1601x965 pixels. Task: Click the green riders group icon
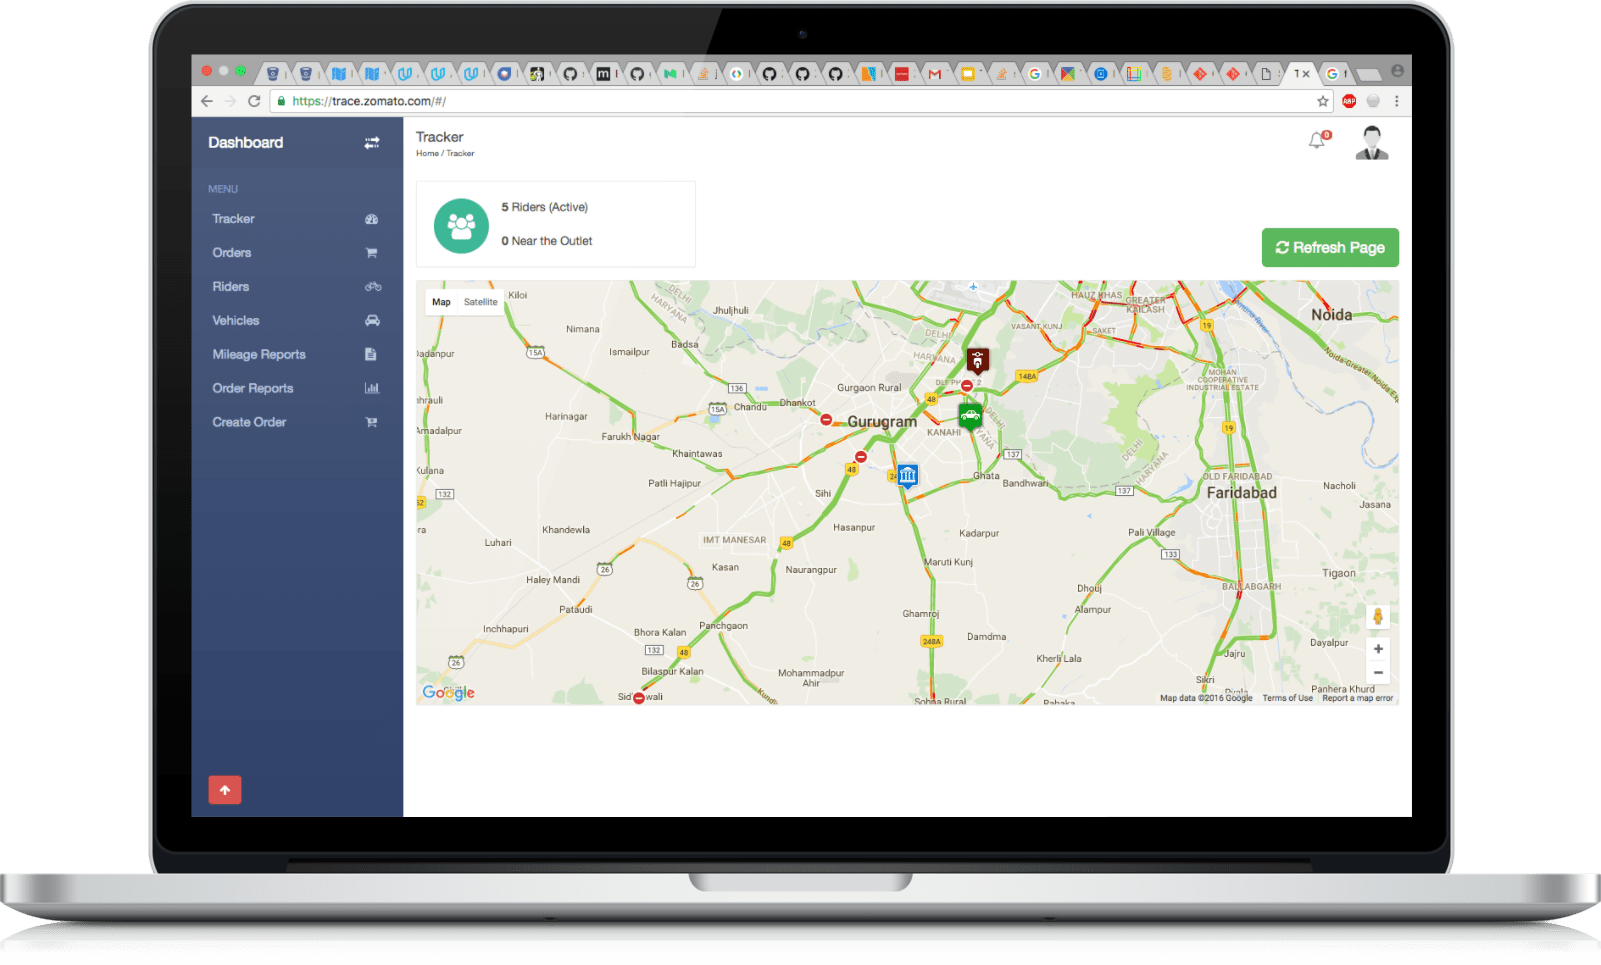pyautogui.click(x=461, y=226)
